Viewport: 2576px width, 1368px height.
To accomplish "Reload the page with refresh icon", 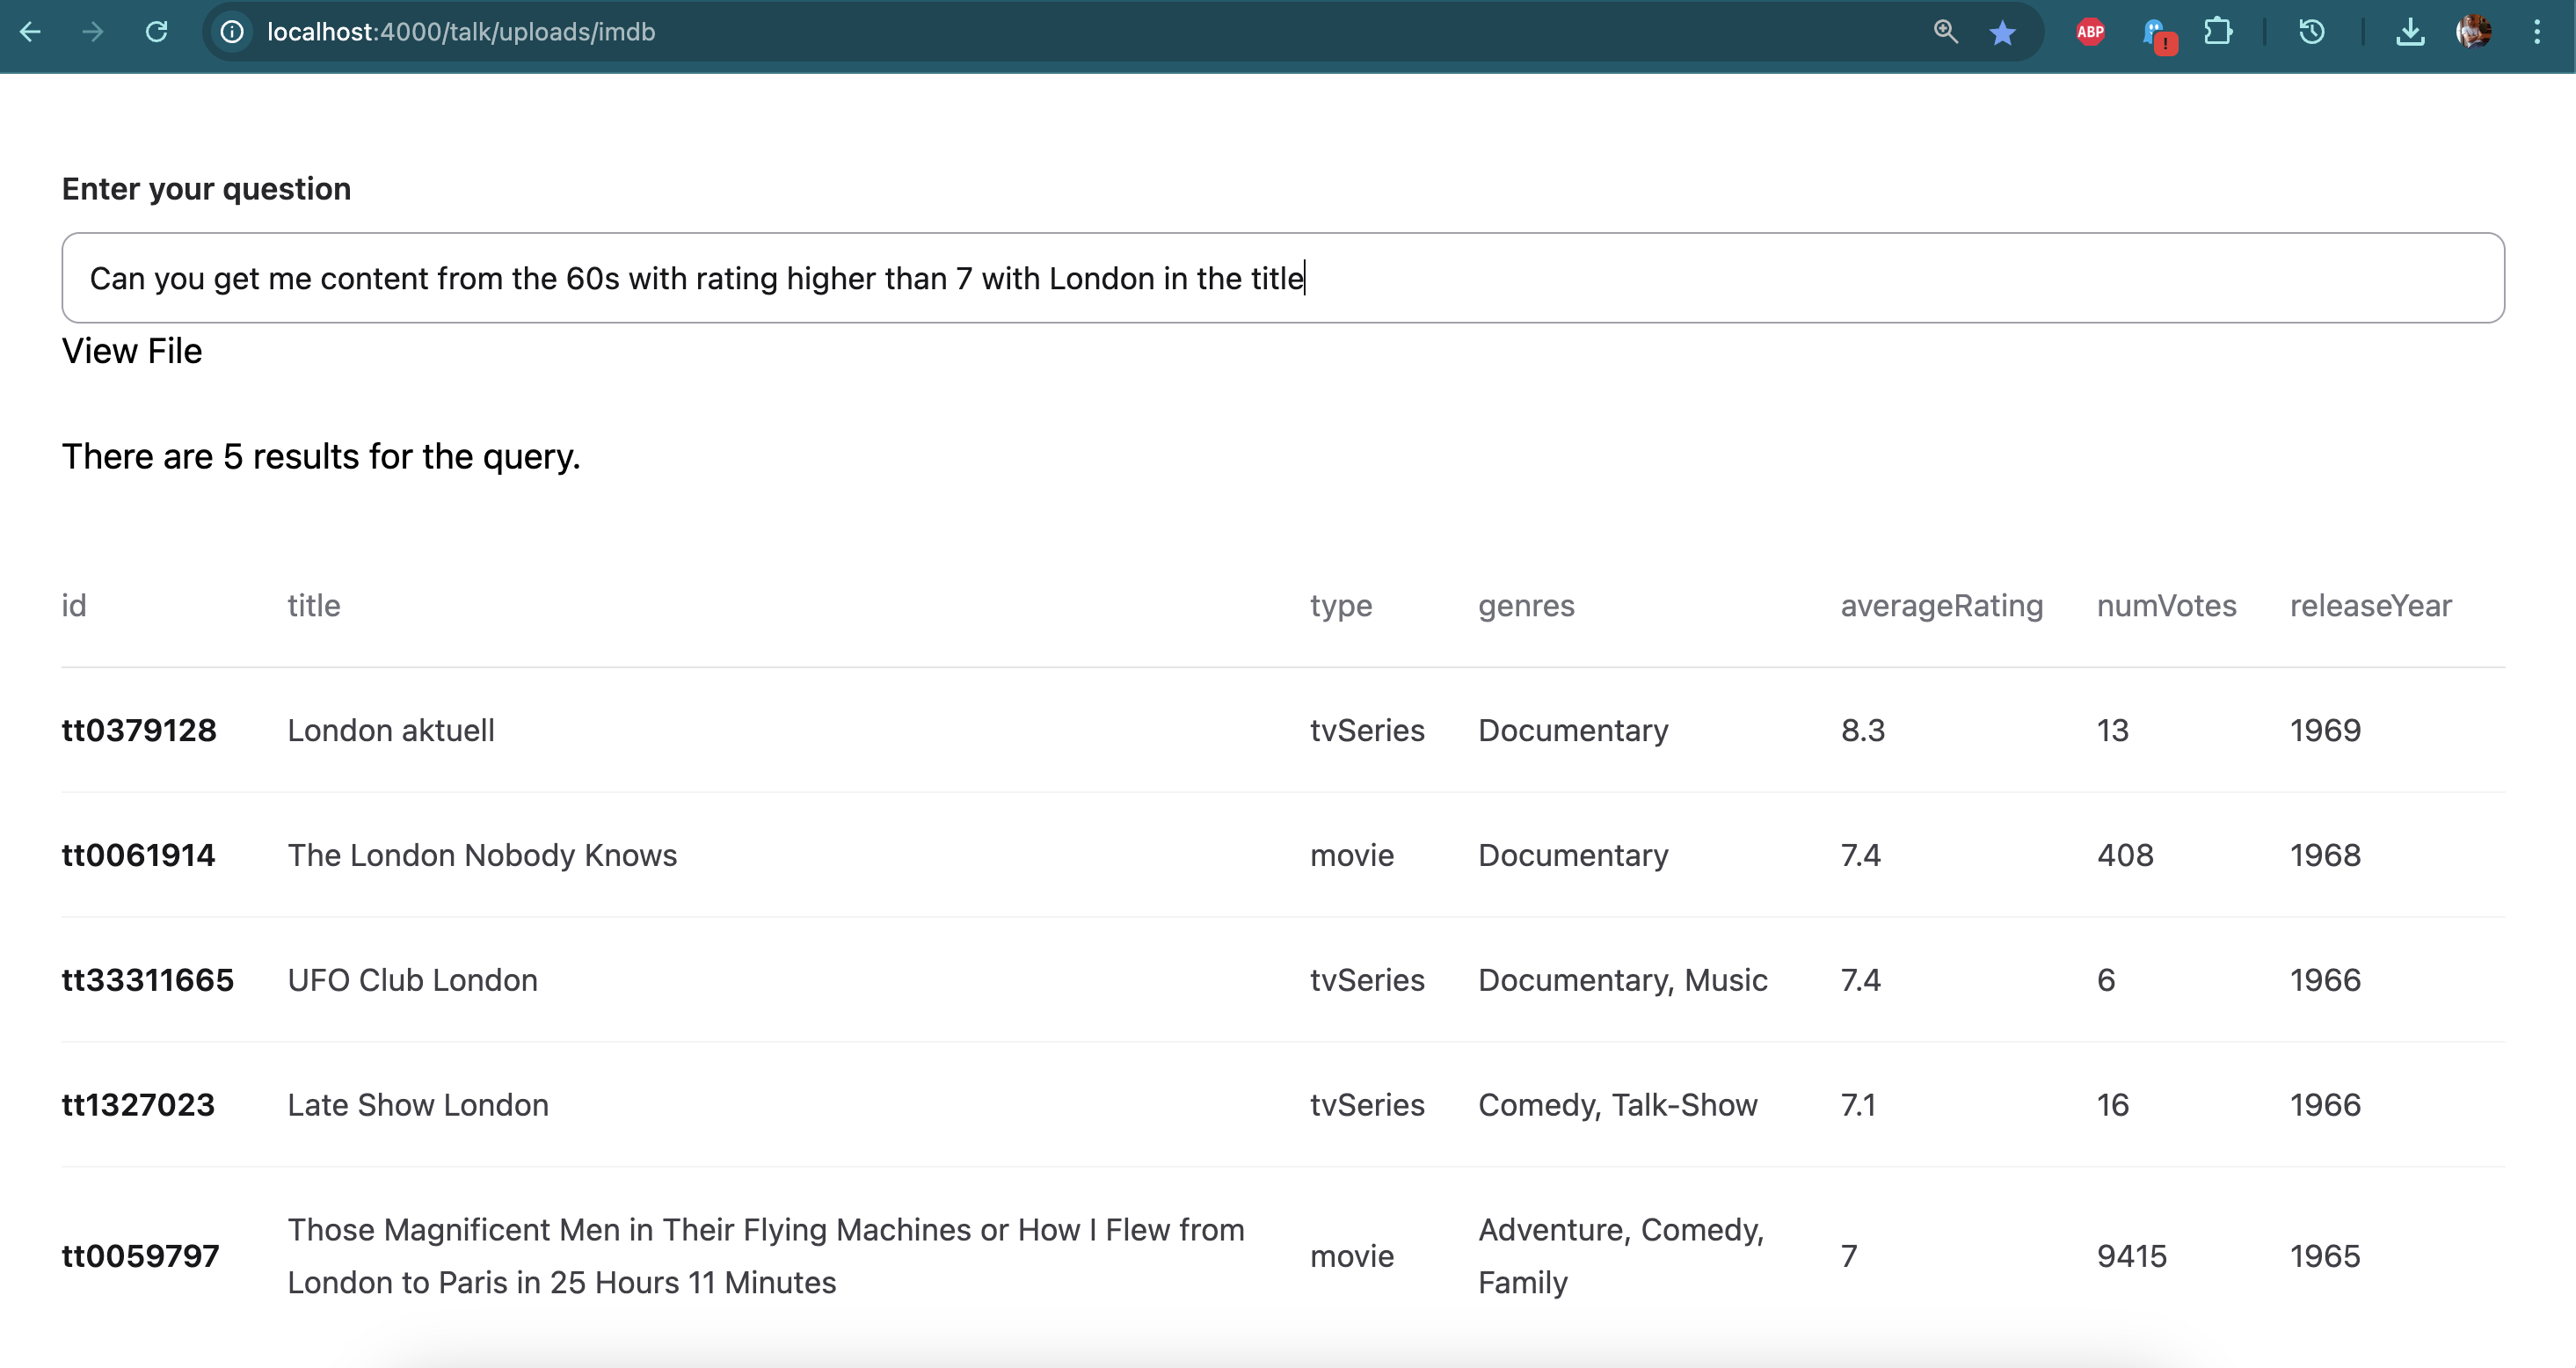I will coord(156,32).
